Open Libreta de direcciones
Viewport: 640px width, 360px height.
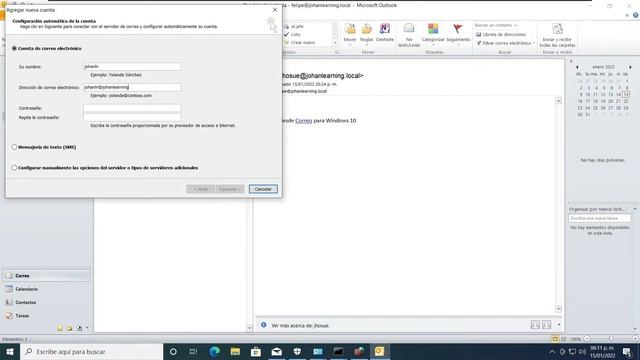(x=501, y=35)
